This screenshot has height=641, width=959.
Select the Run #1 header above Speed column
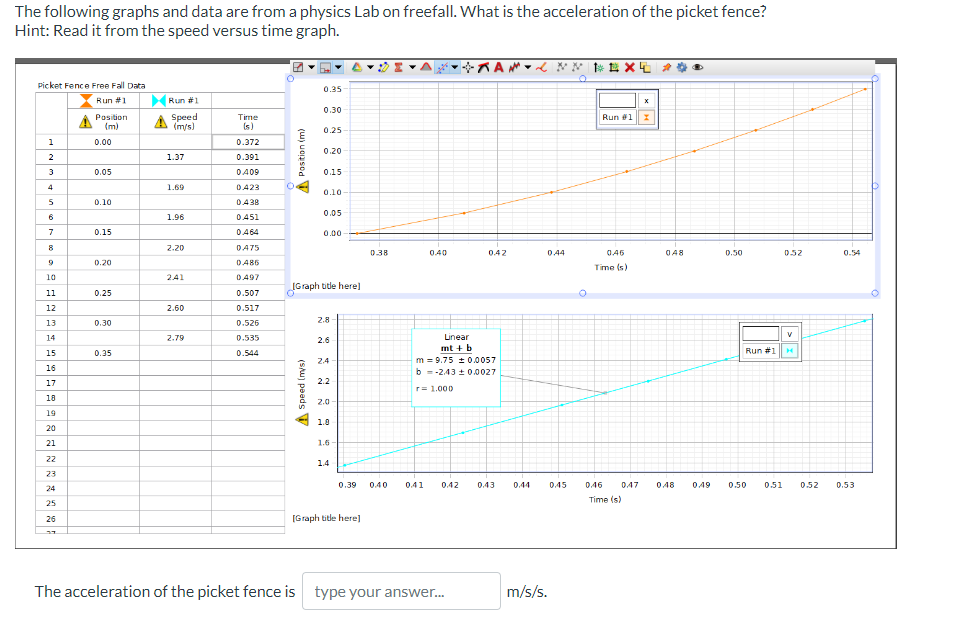click(184, 100)
